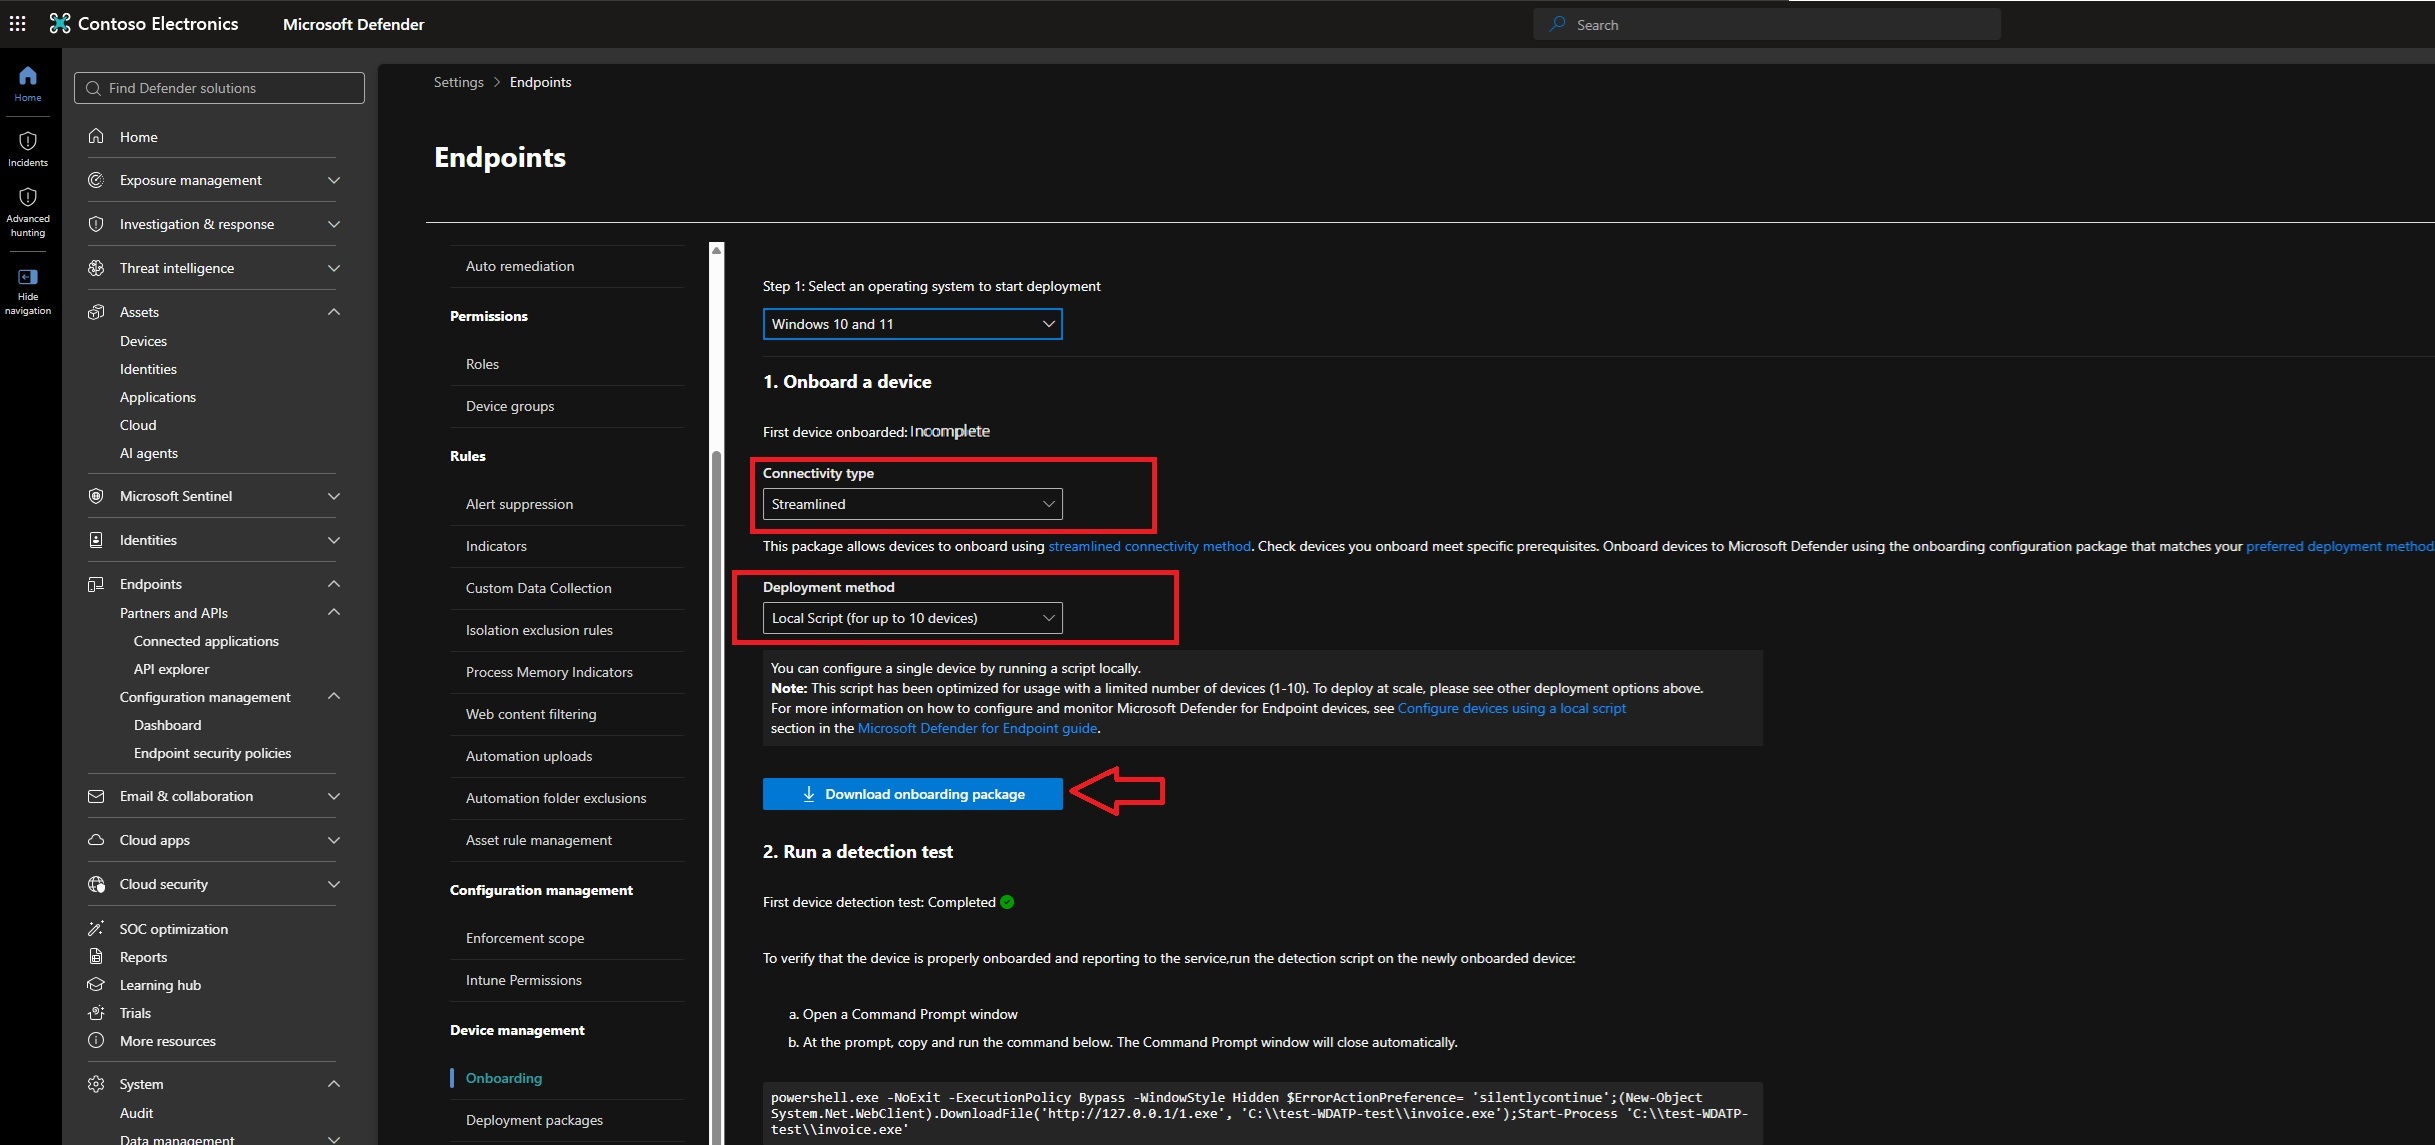Screen dimensions: 2435x1145
Task: Click Download onboarding package button
Action: [912, 794]
